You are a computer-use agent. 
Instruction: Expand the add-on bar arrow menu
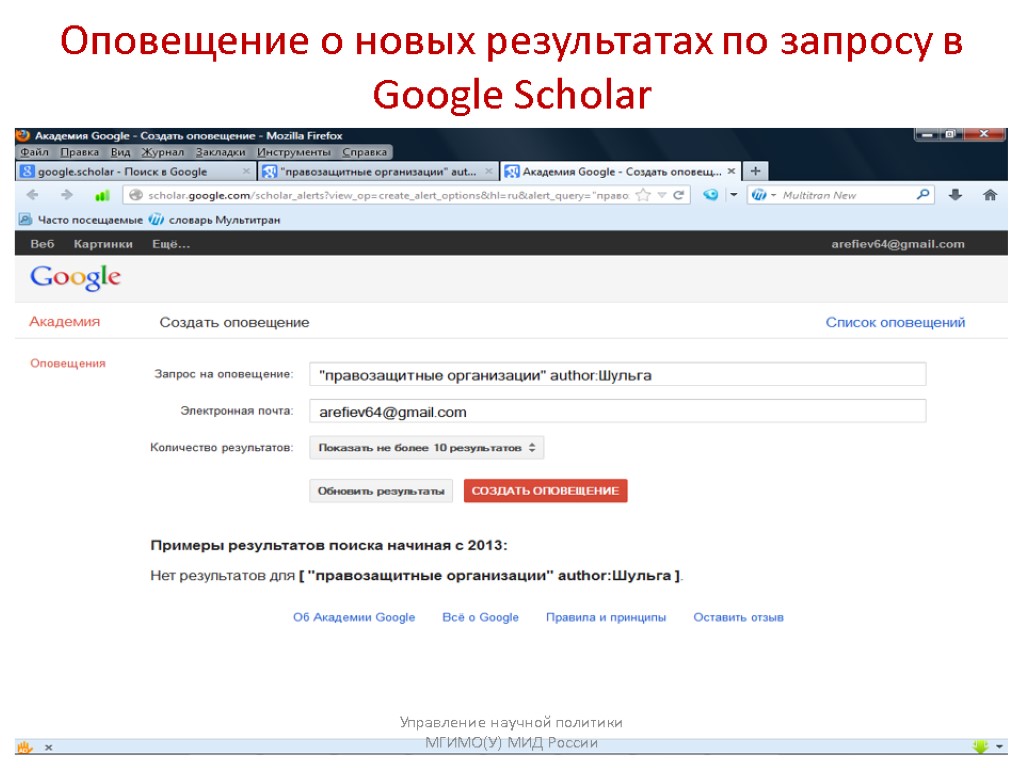click(x=999, y=746)
